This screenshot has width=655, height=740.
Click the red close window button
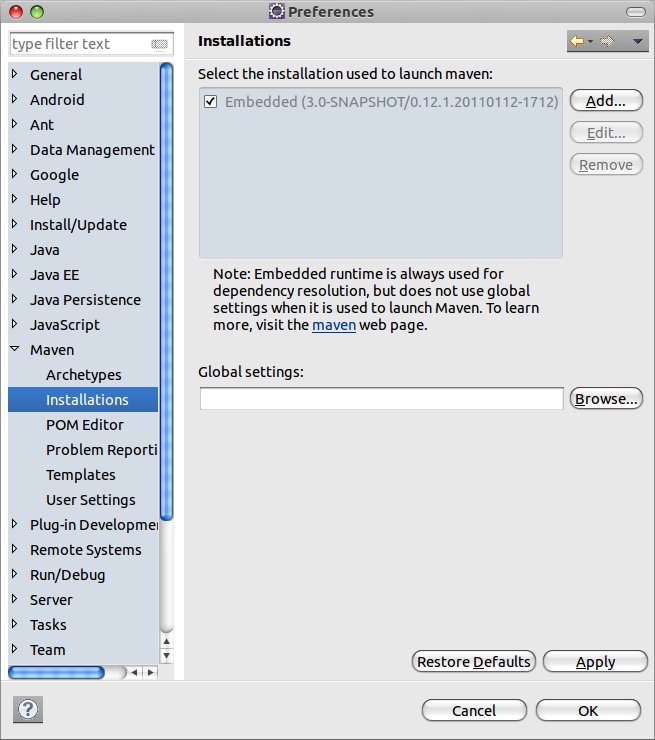point(16,12)
